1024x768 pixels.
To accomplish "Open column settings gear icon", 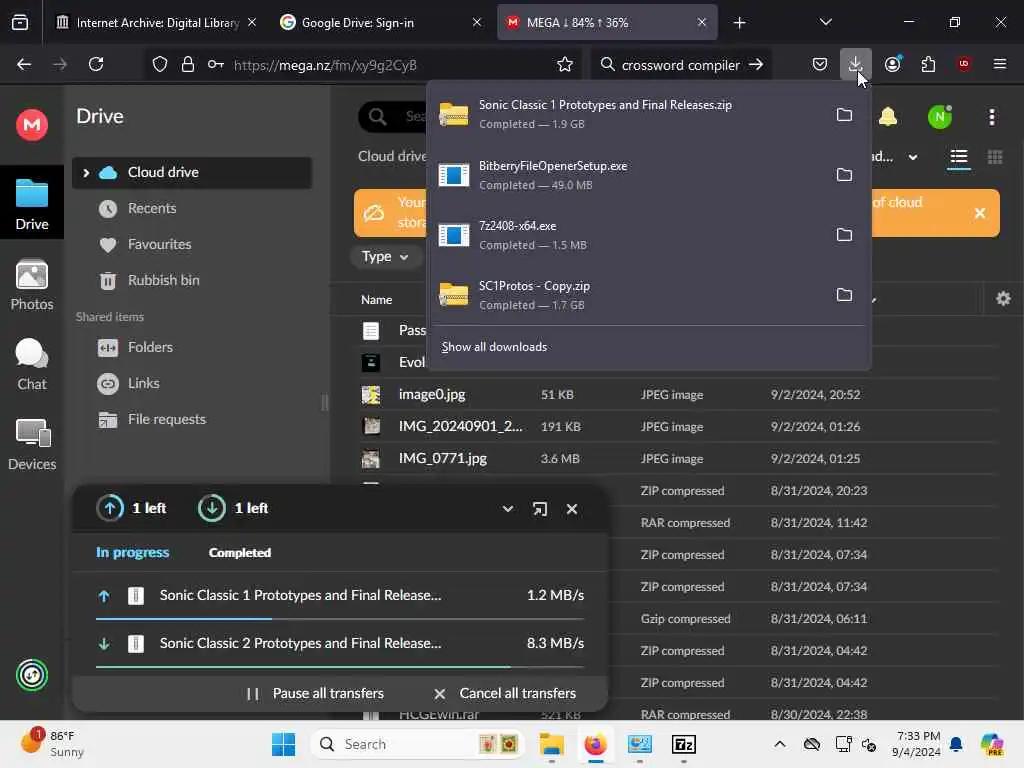I will pyautogui.click(x=1003, y=299).
